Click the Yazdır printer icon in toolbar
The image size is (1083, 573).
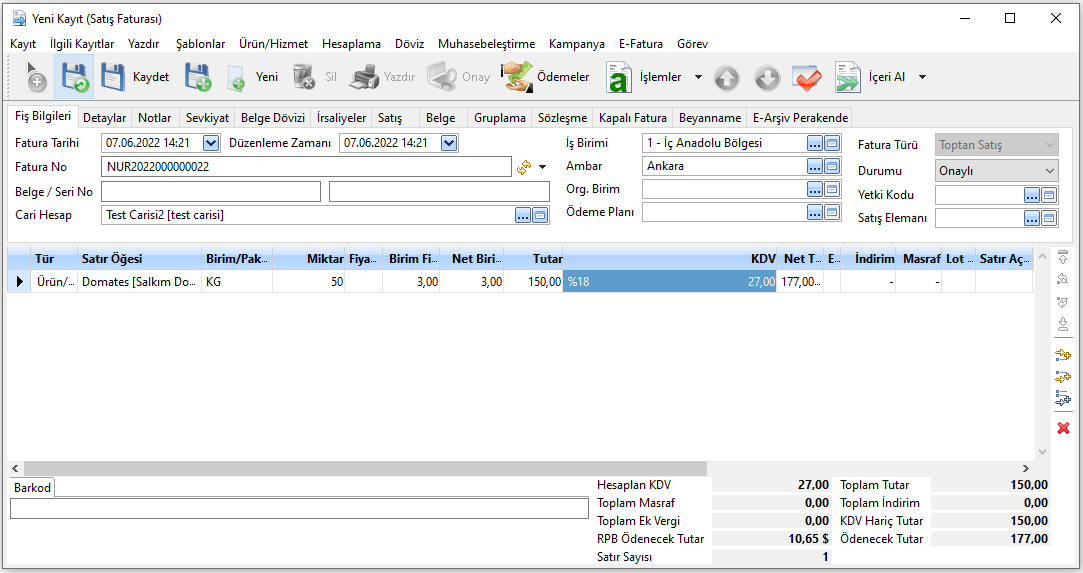pos(364,77)
